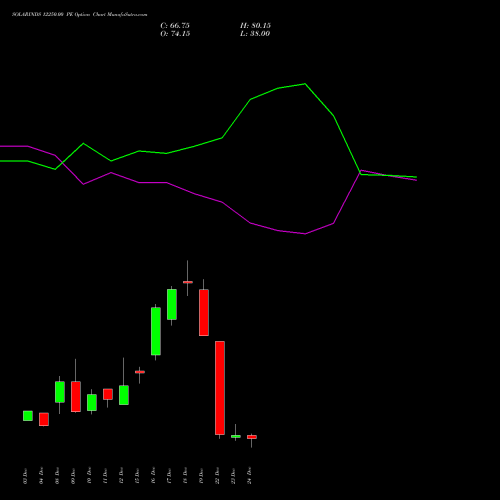Click the long red candle above 22 Dec

coord(220,388)
